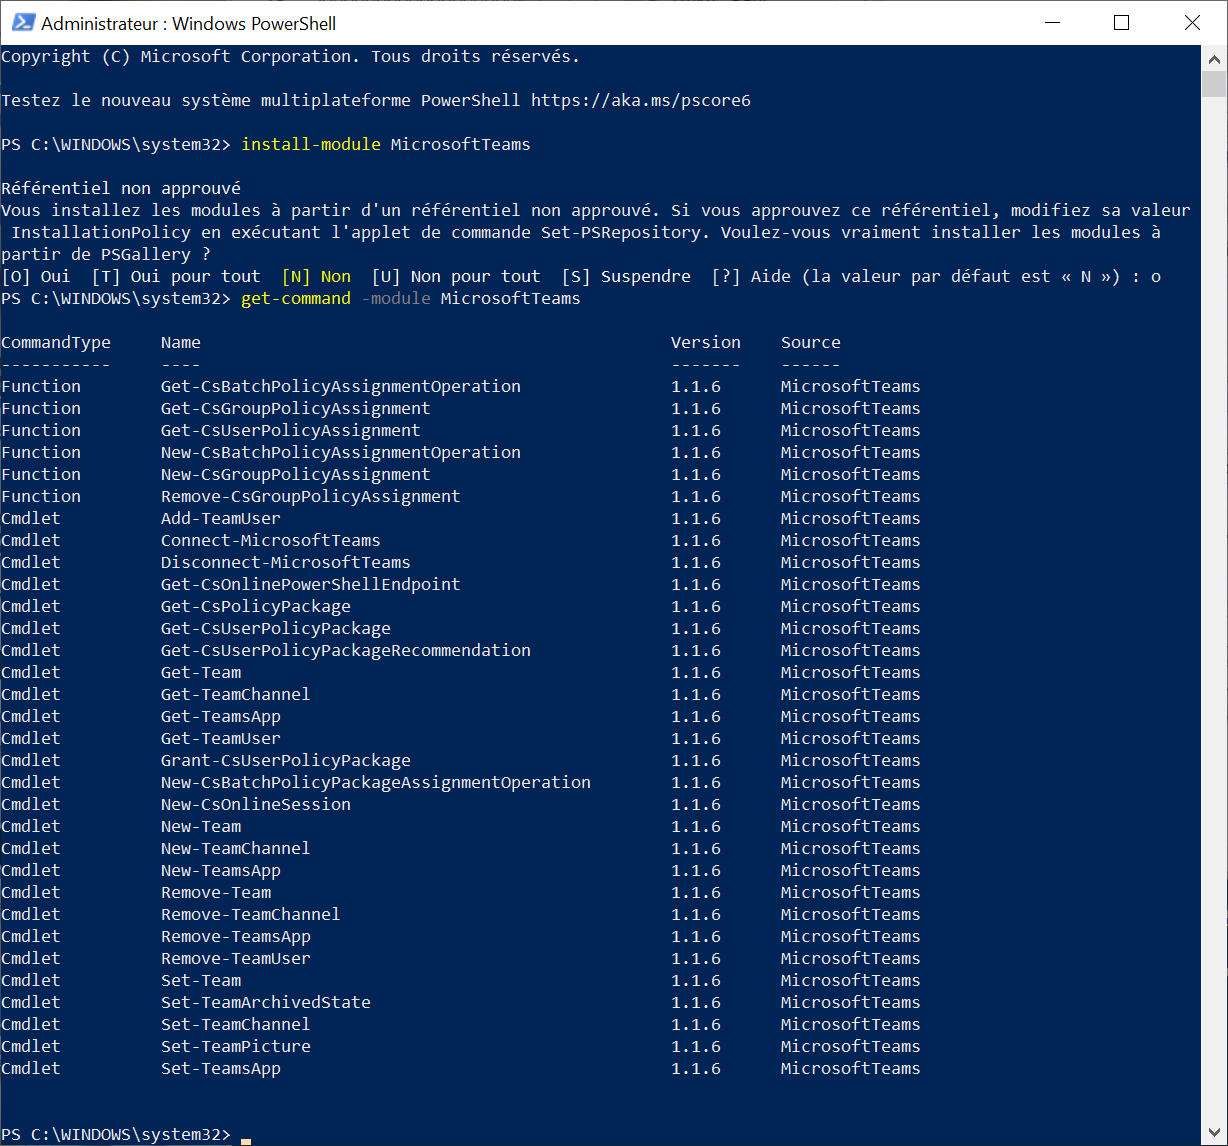
Task: Click the Remove-Team cmdlet name
Action: (216, 892)
